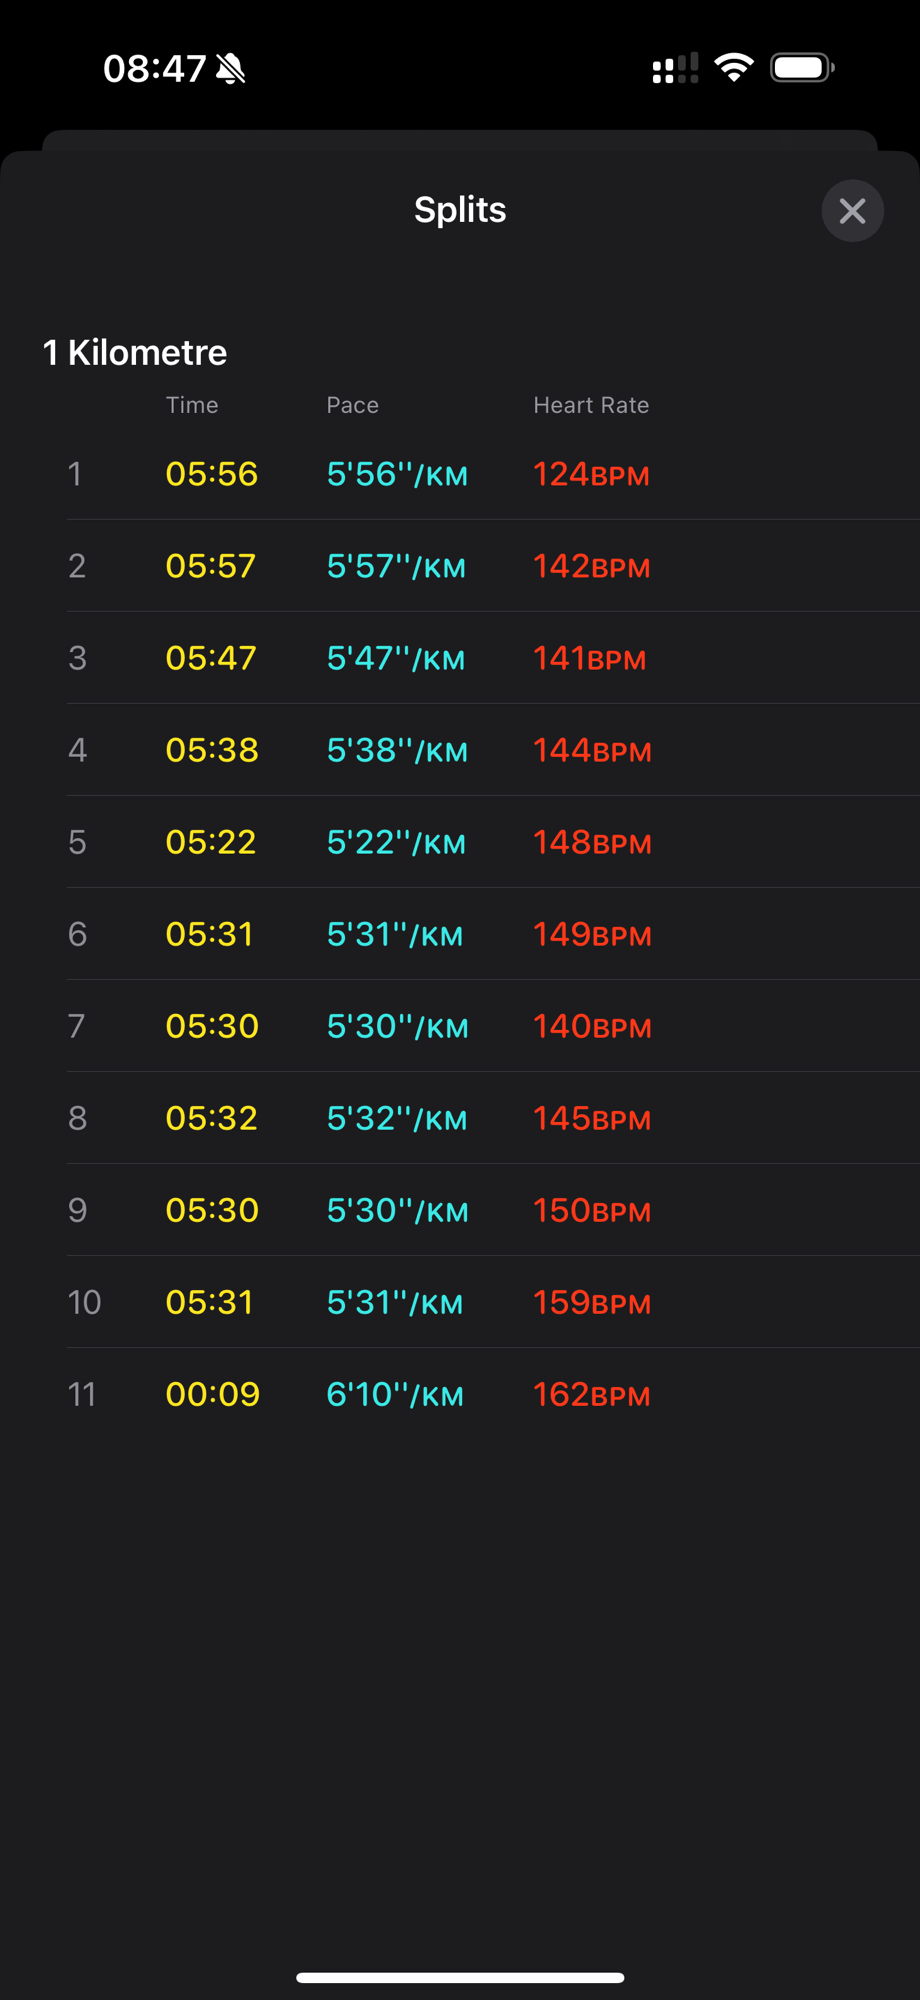Select split 1 time 05:56
920x2000 pixels.
(212, 474)
